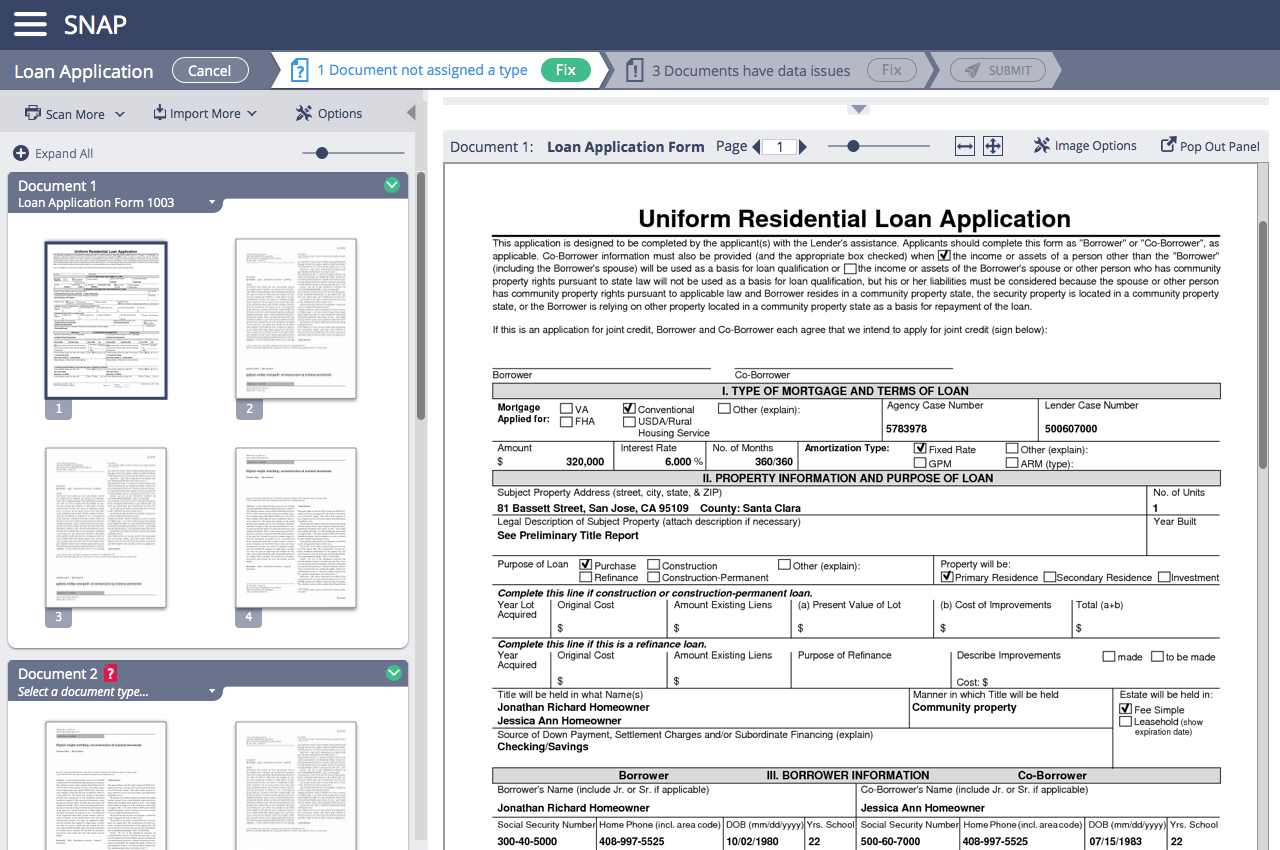Toggle the Conventional mortgage checkbox
The height and width of the screenshot is (850, 1280).
click(629, 409)
